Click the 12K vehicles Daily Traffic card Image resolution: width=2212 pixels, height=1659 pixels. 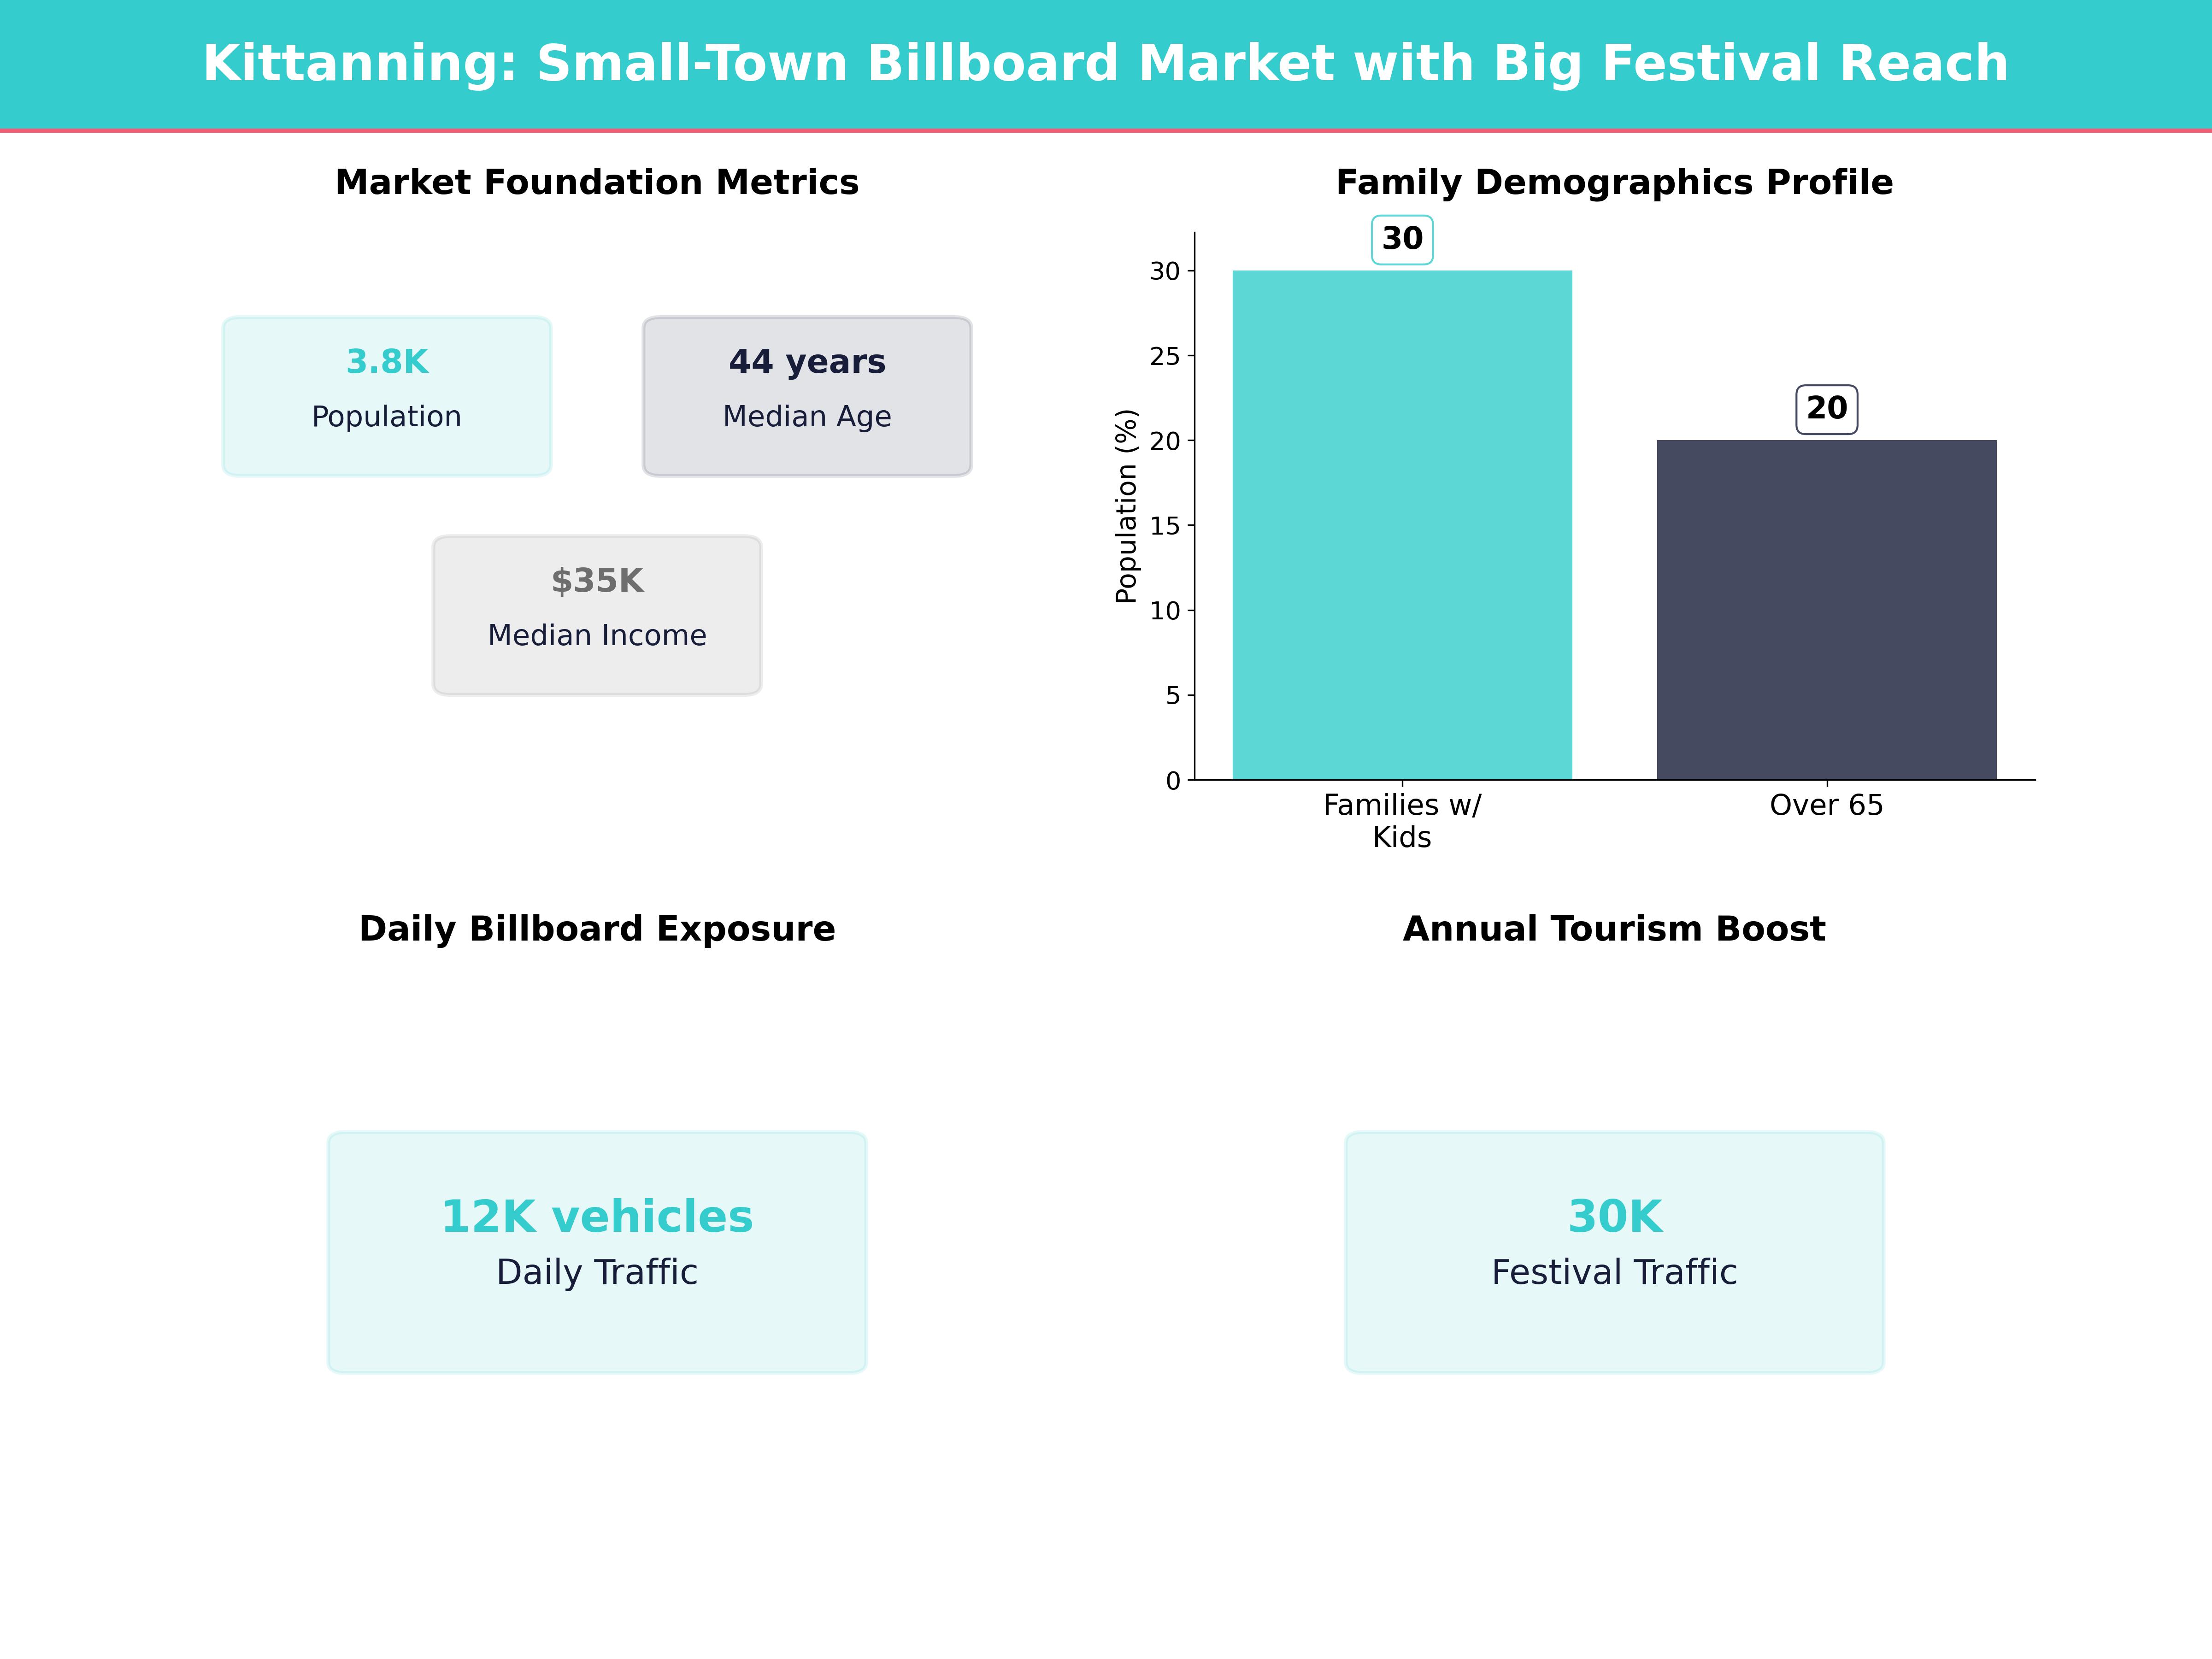[597, 1252]
